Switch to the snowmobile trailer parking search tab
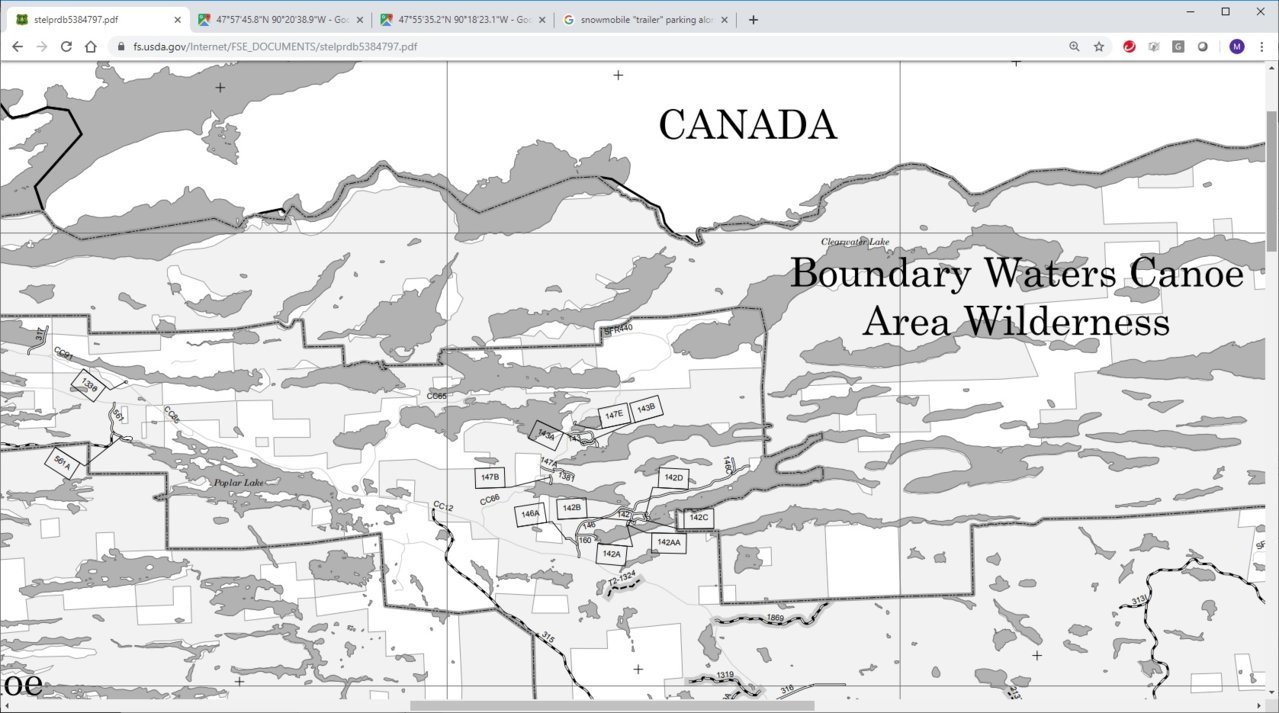This screenshot has height=713, width=1279. (x=646, y=19)
